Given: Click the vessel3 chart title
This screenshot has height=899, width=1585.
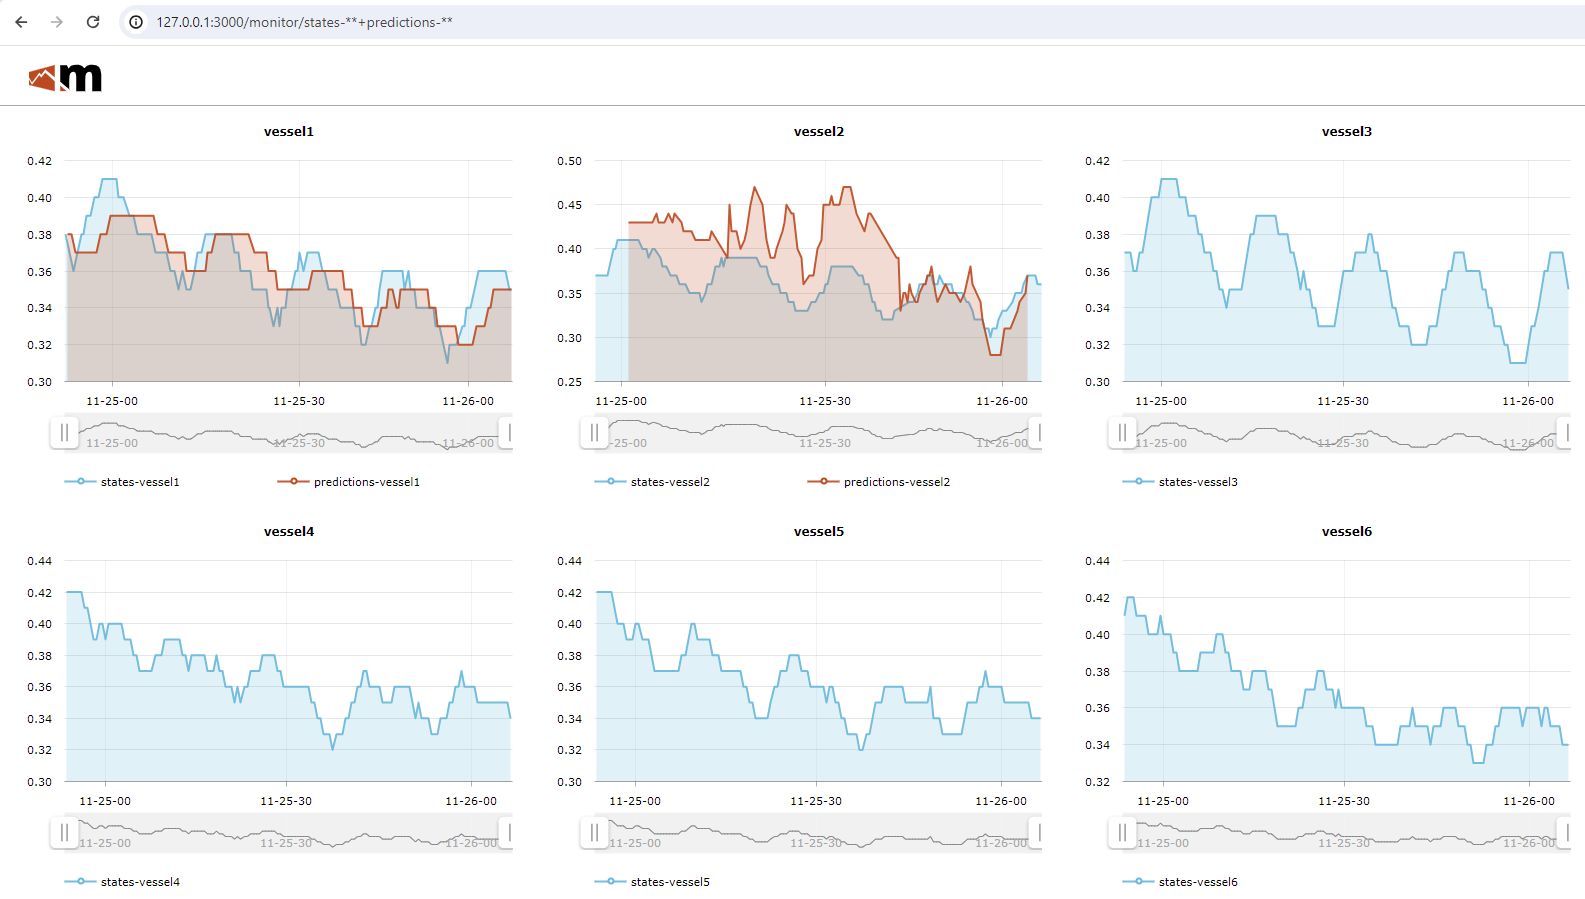Looking at the screenshot, I should click(1347, 132).
